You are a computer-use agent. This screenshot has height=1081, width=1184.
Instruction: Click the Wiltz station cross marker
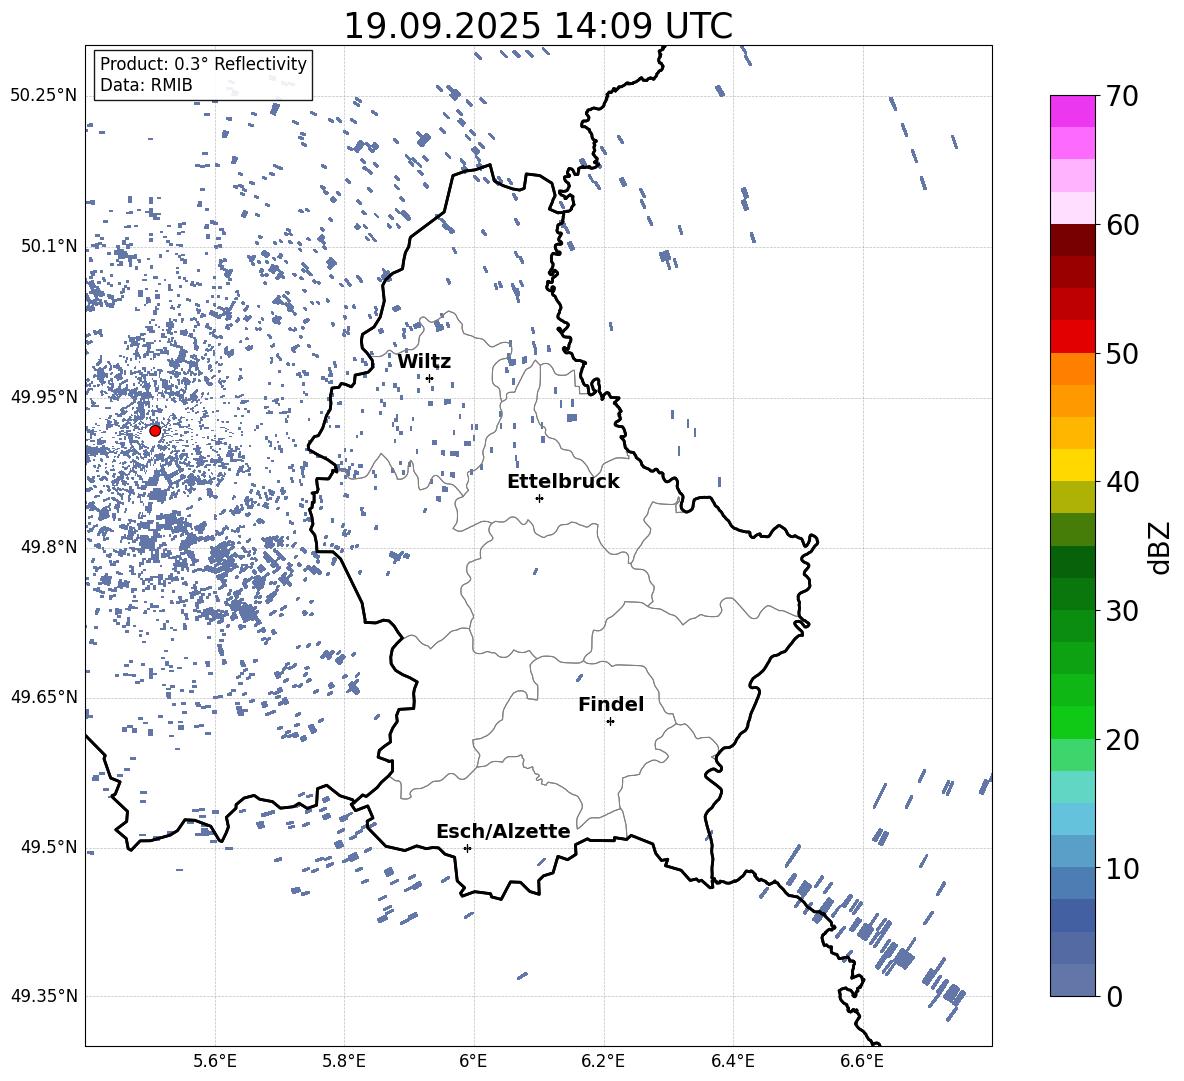(430, 378)
